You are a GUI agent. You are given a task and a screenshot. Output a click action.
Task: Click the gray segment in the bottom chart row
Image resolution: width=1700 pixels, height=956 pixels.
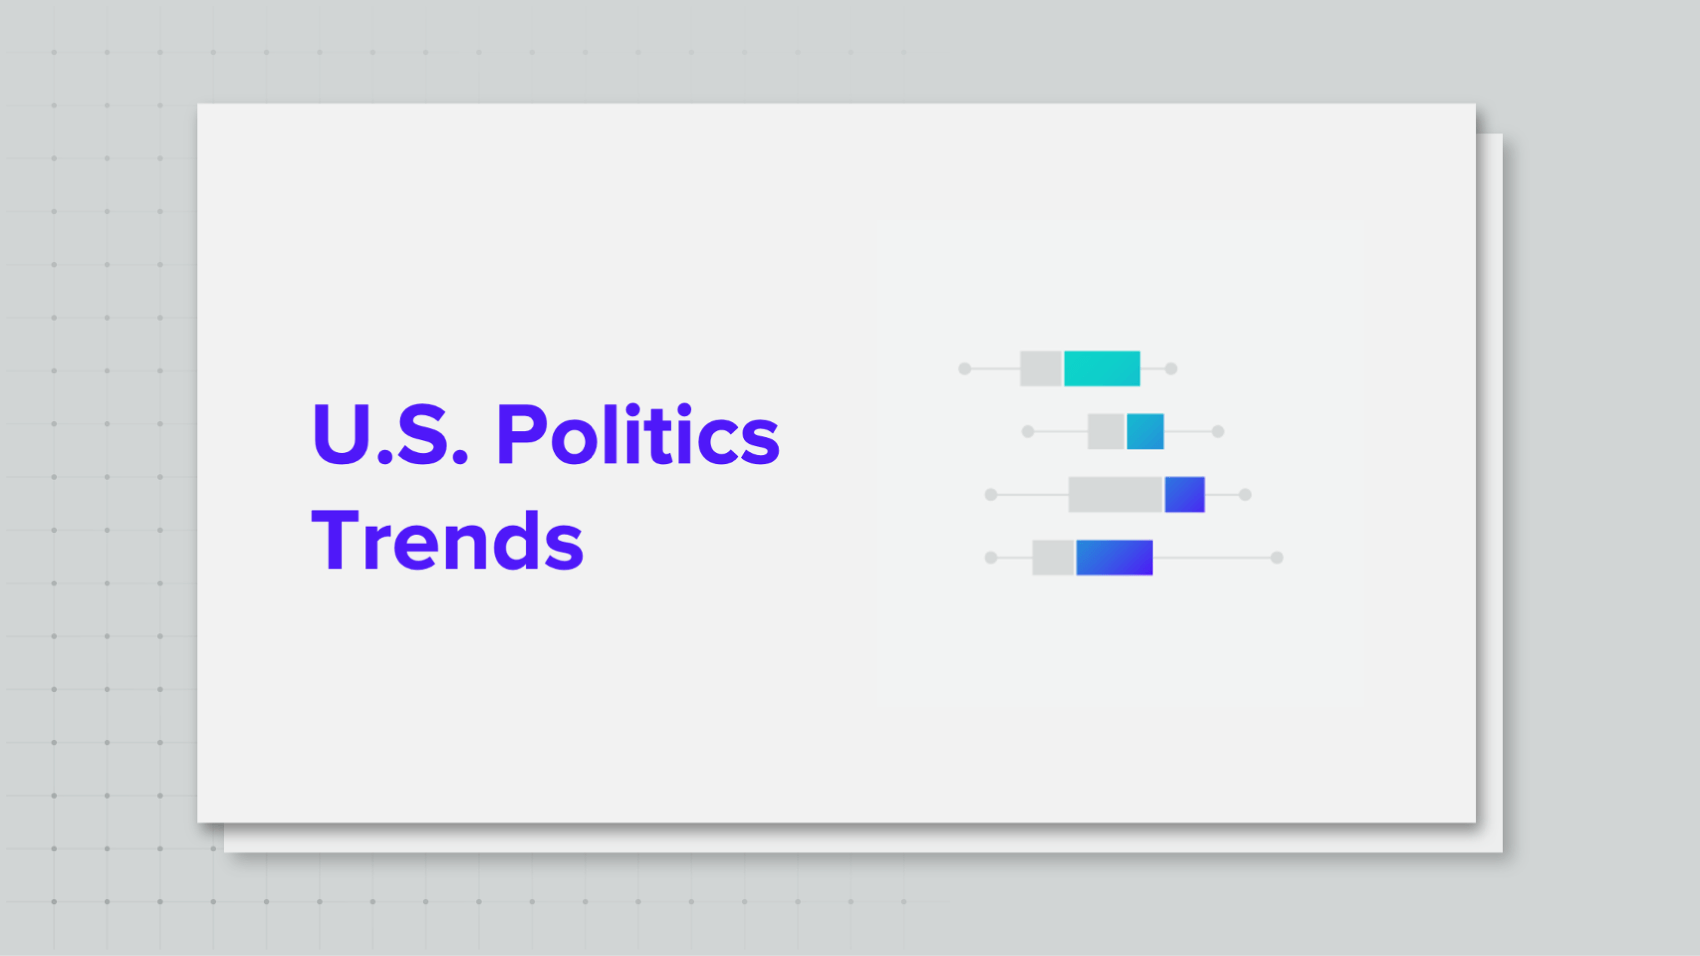tap(1053, 557)
